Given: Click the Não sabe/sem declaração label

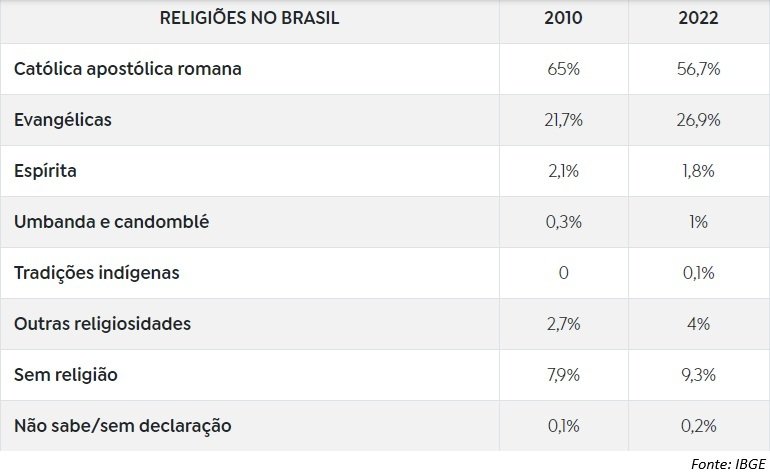Looking at the screenshot, I should 123,425.
